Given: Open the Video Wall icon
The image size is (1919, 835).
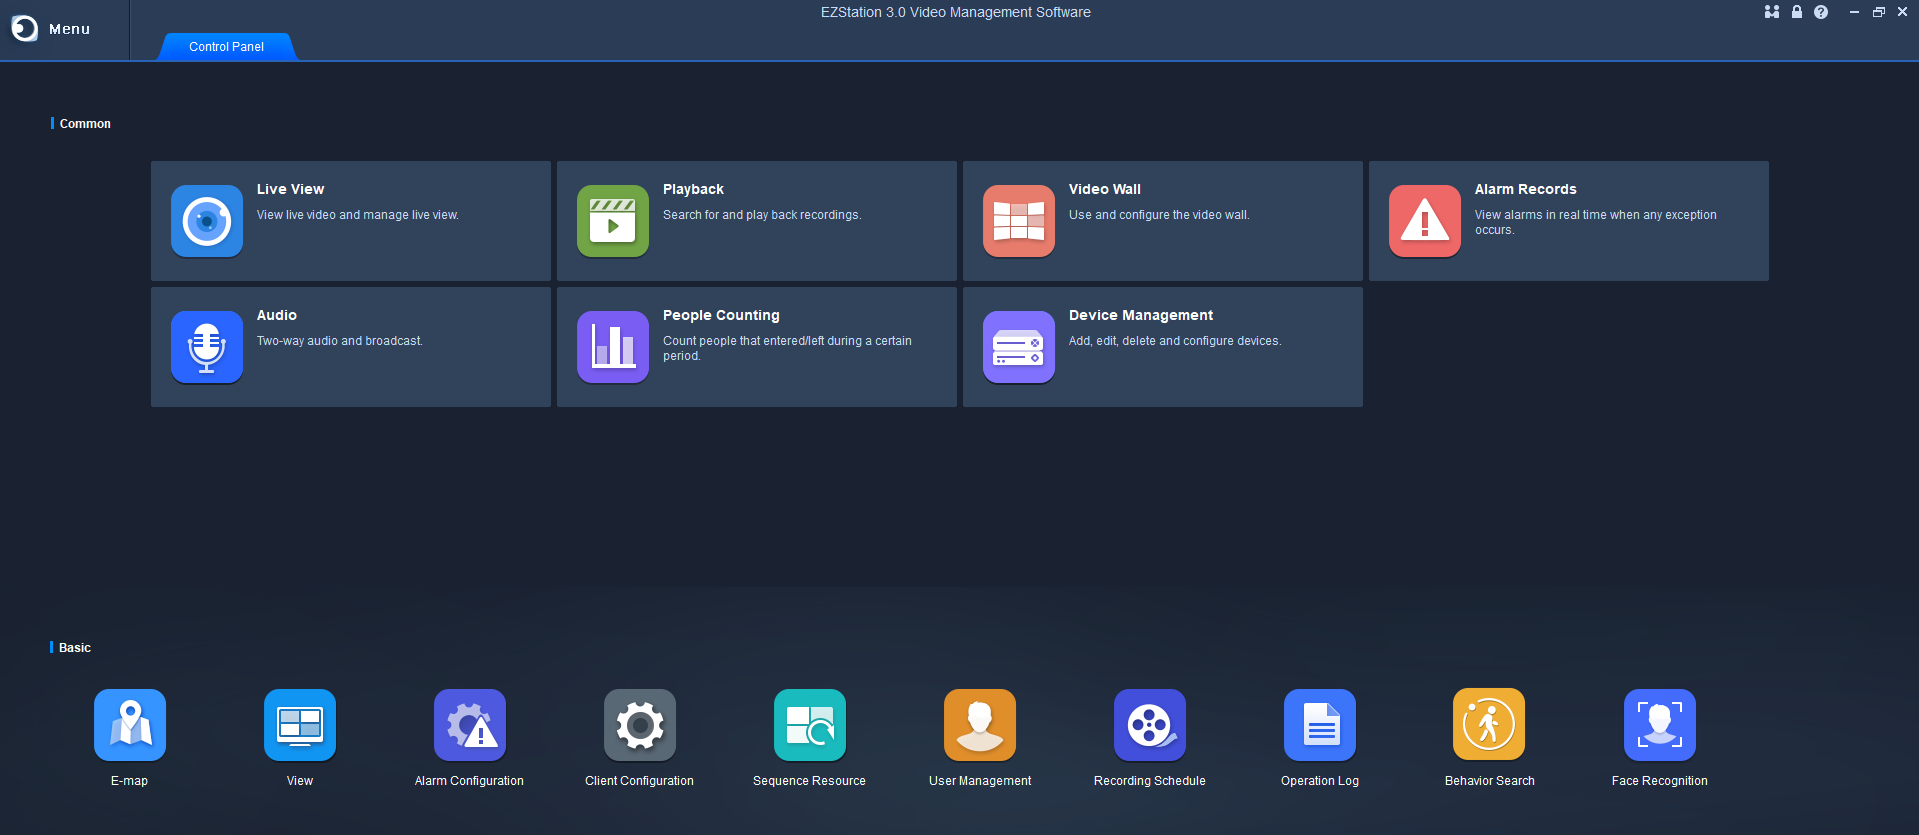Looking at the screenshot, I should point(1019,221).
